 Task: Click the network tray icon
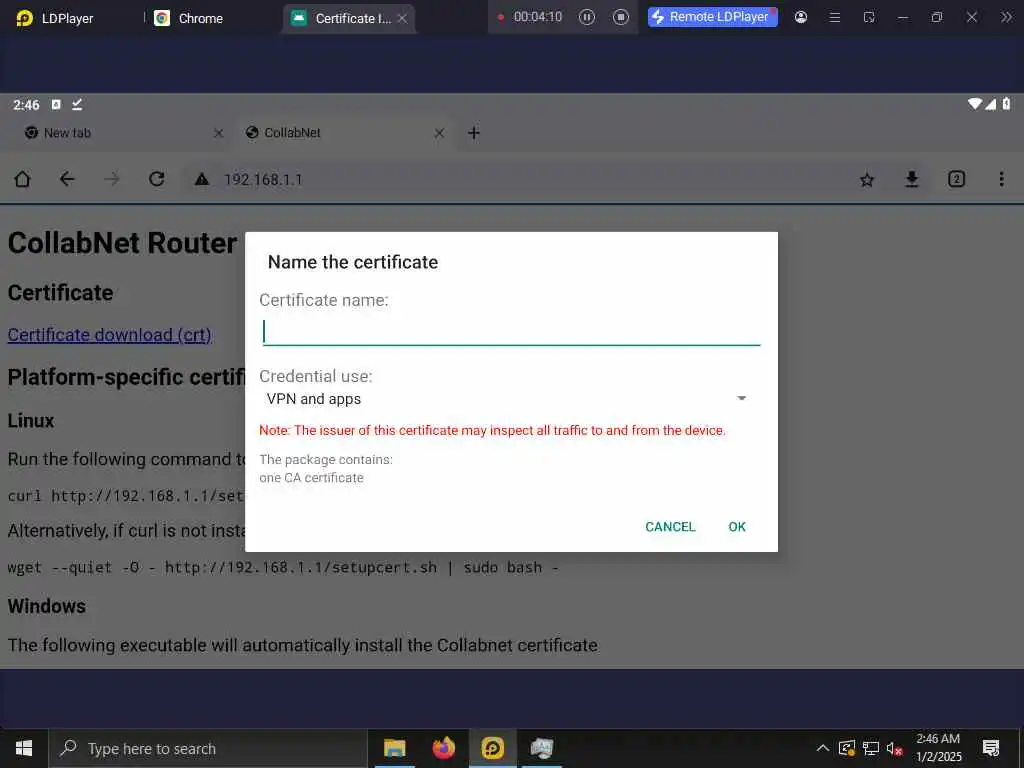click(871, 748)
